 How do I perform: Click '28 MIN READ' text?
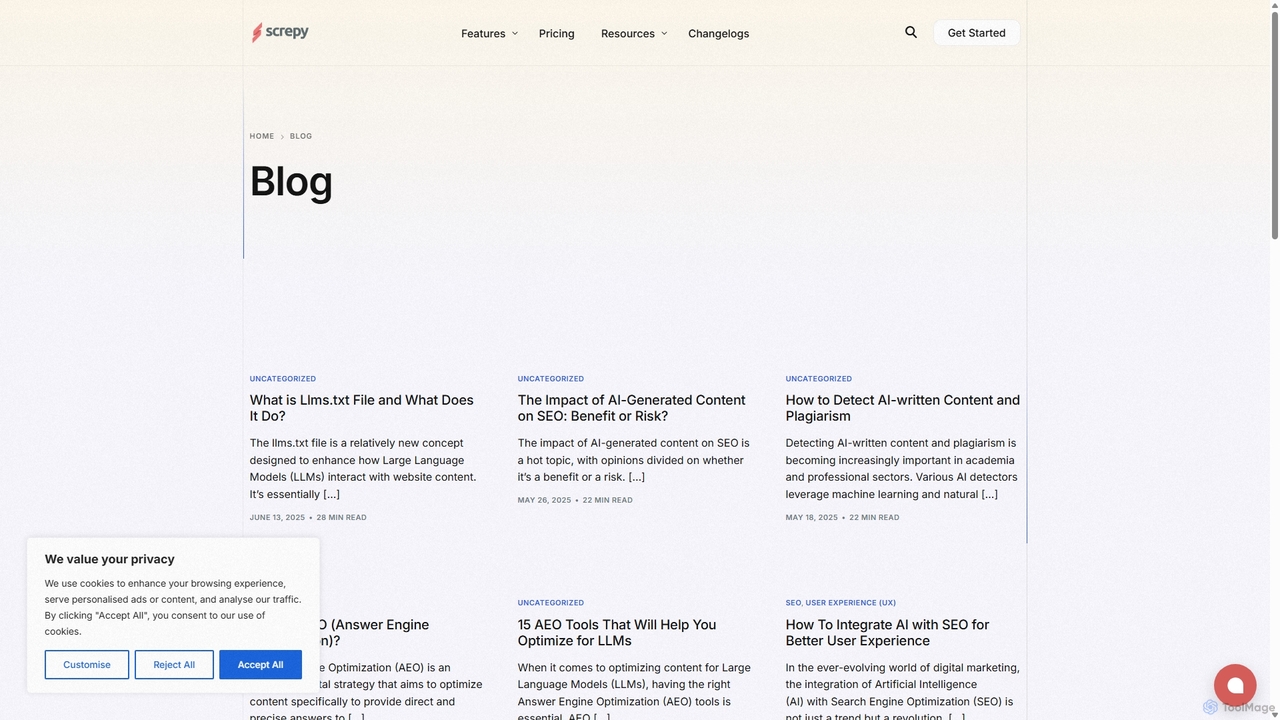point(342,518)
